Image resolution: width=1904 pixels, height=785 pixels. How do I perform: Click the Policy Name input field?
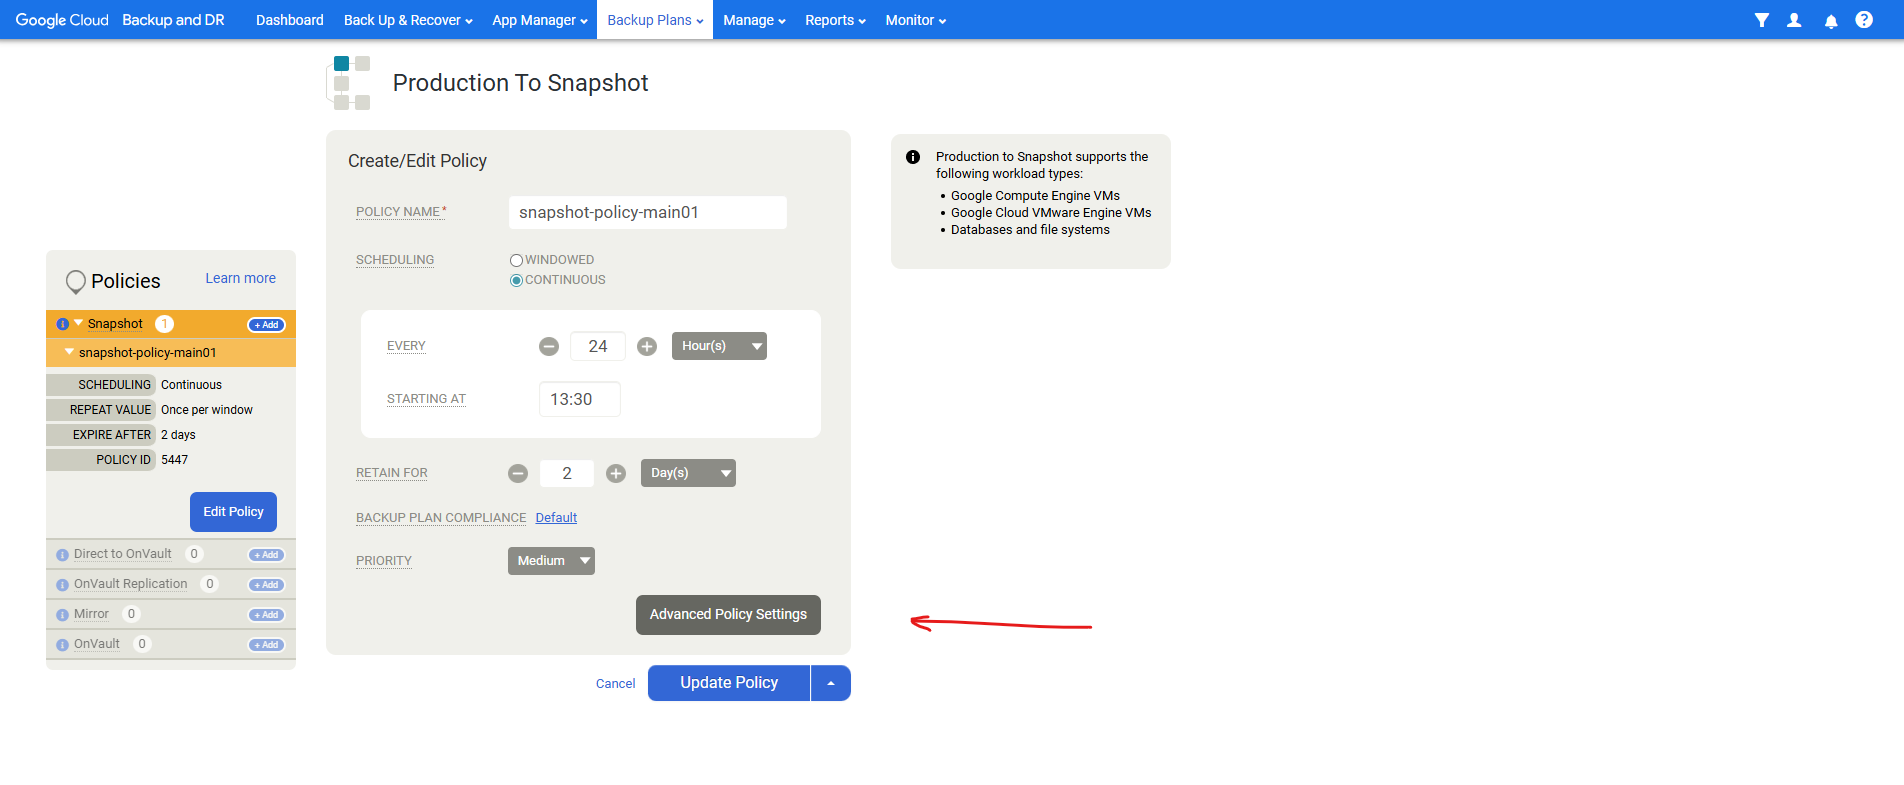(x=648, y=213)
